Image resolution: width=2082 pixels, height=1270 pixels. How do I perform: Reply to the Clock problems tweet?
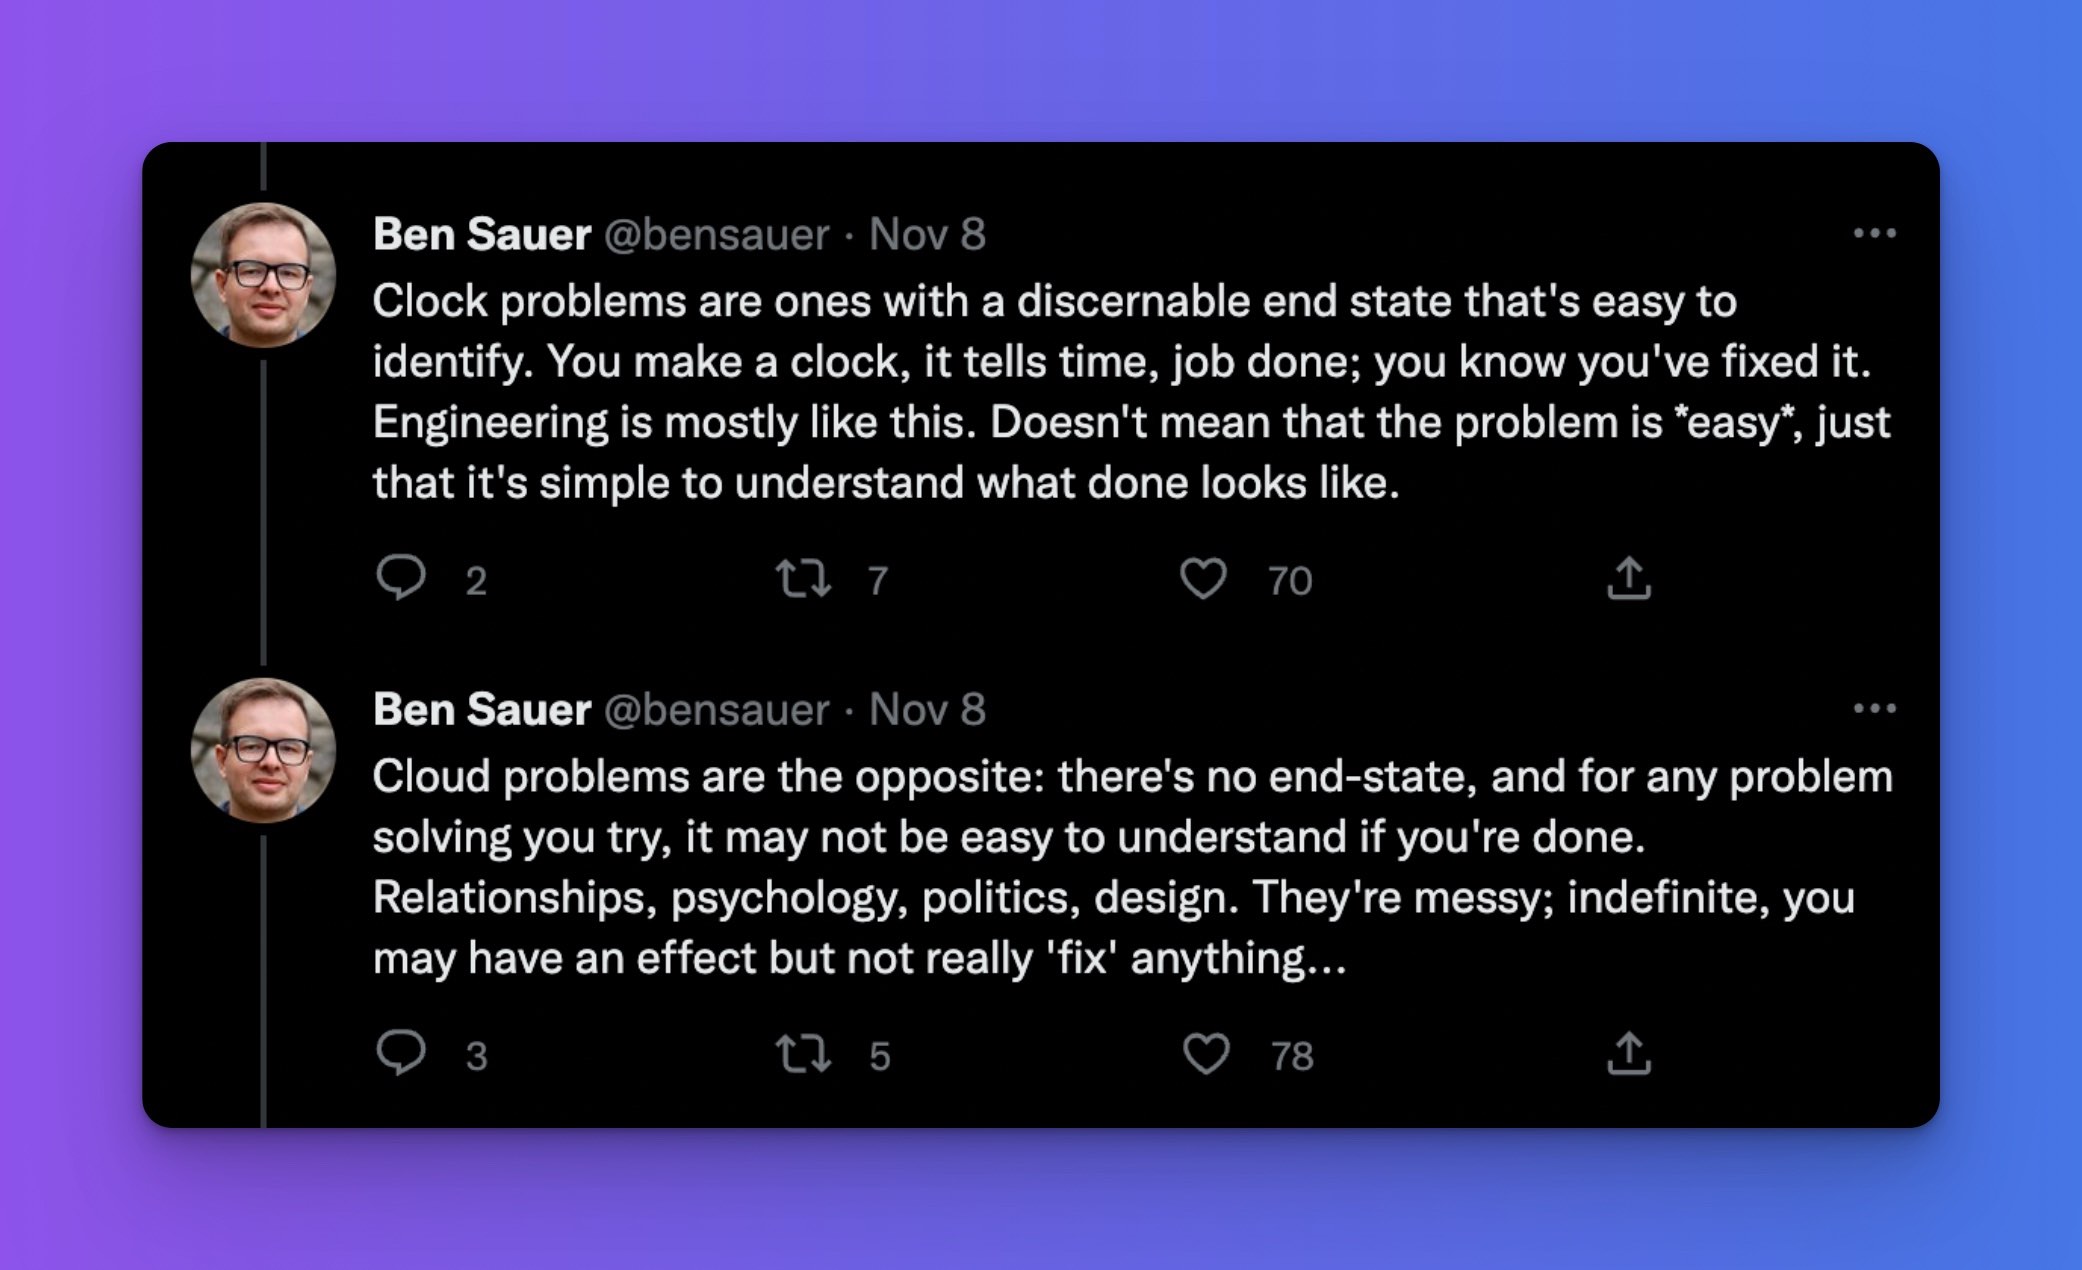tap(402, 578)
